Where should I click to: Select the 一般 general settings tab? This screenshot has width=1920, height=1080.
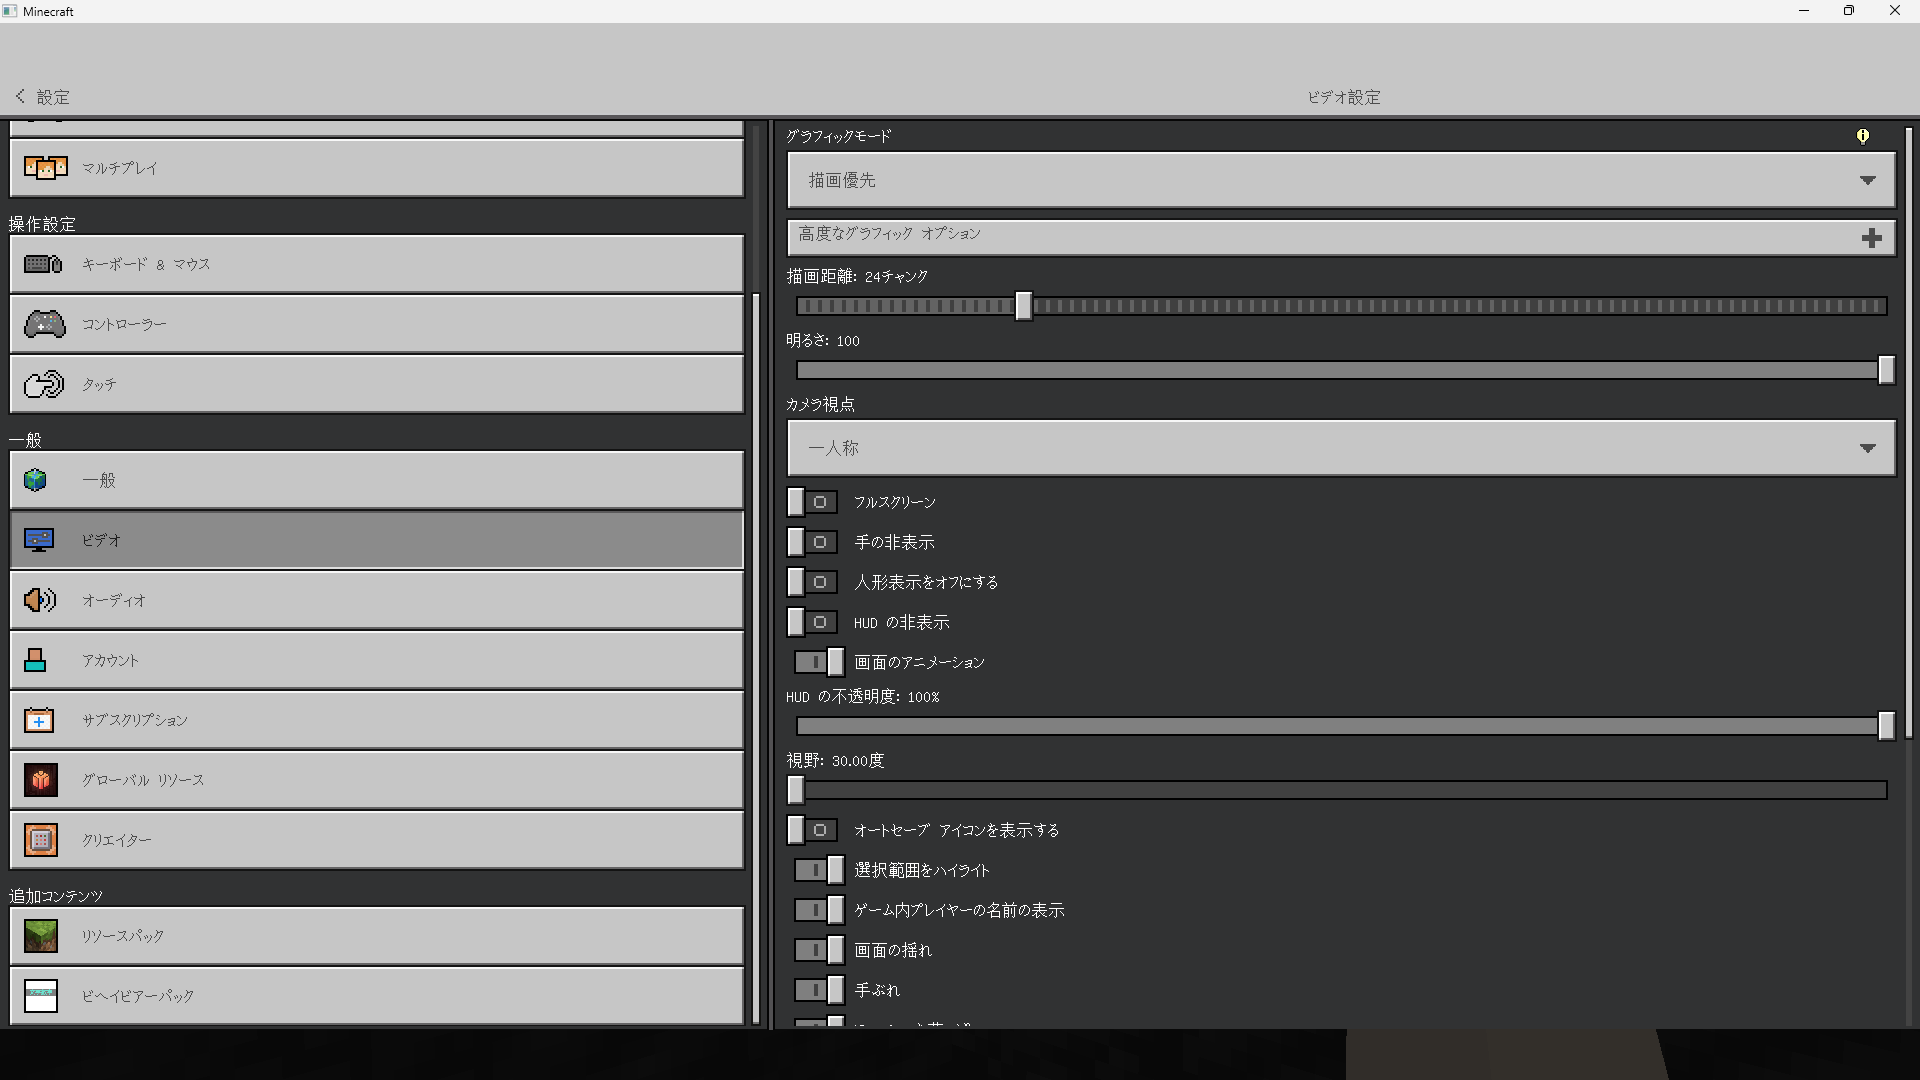click(x=376, y=480)
